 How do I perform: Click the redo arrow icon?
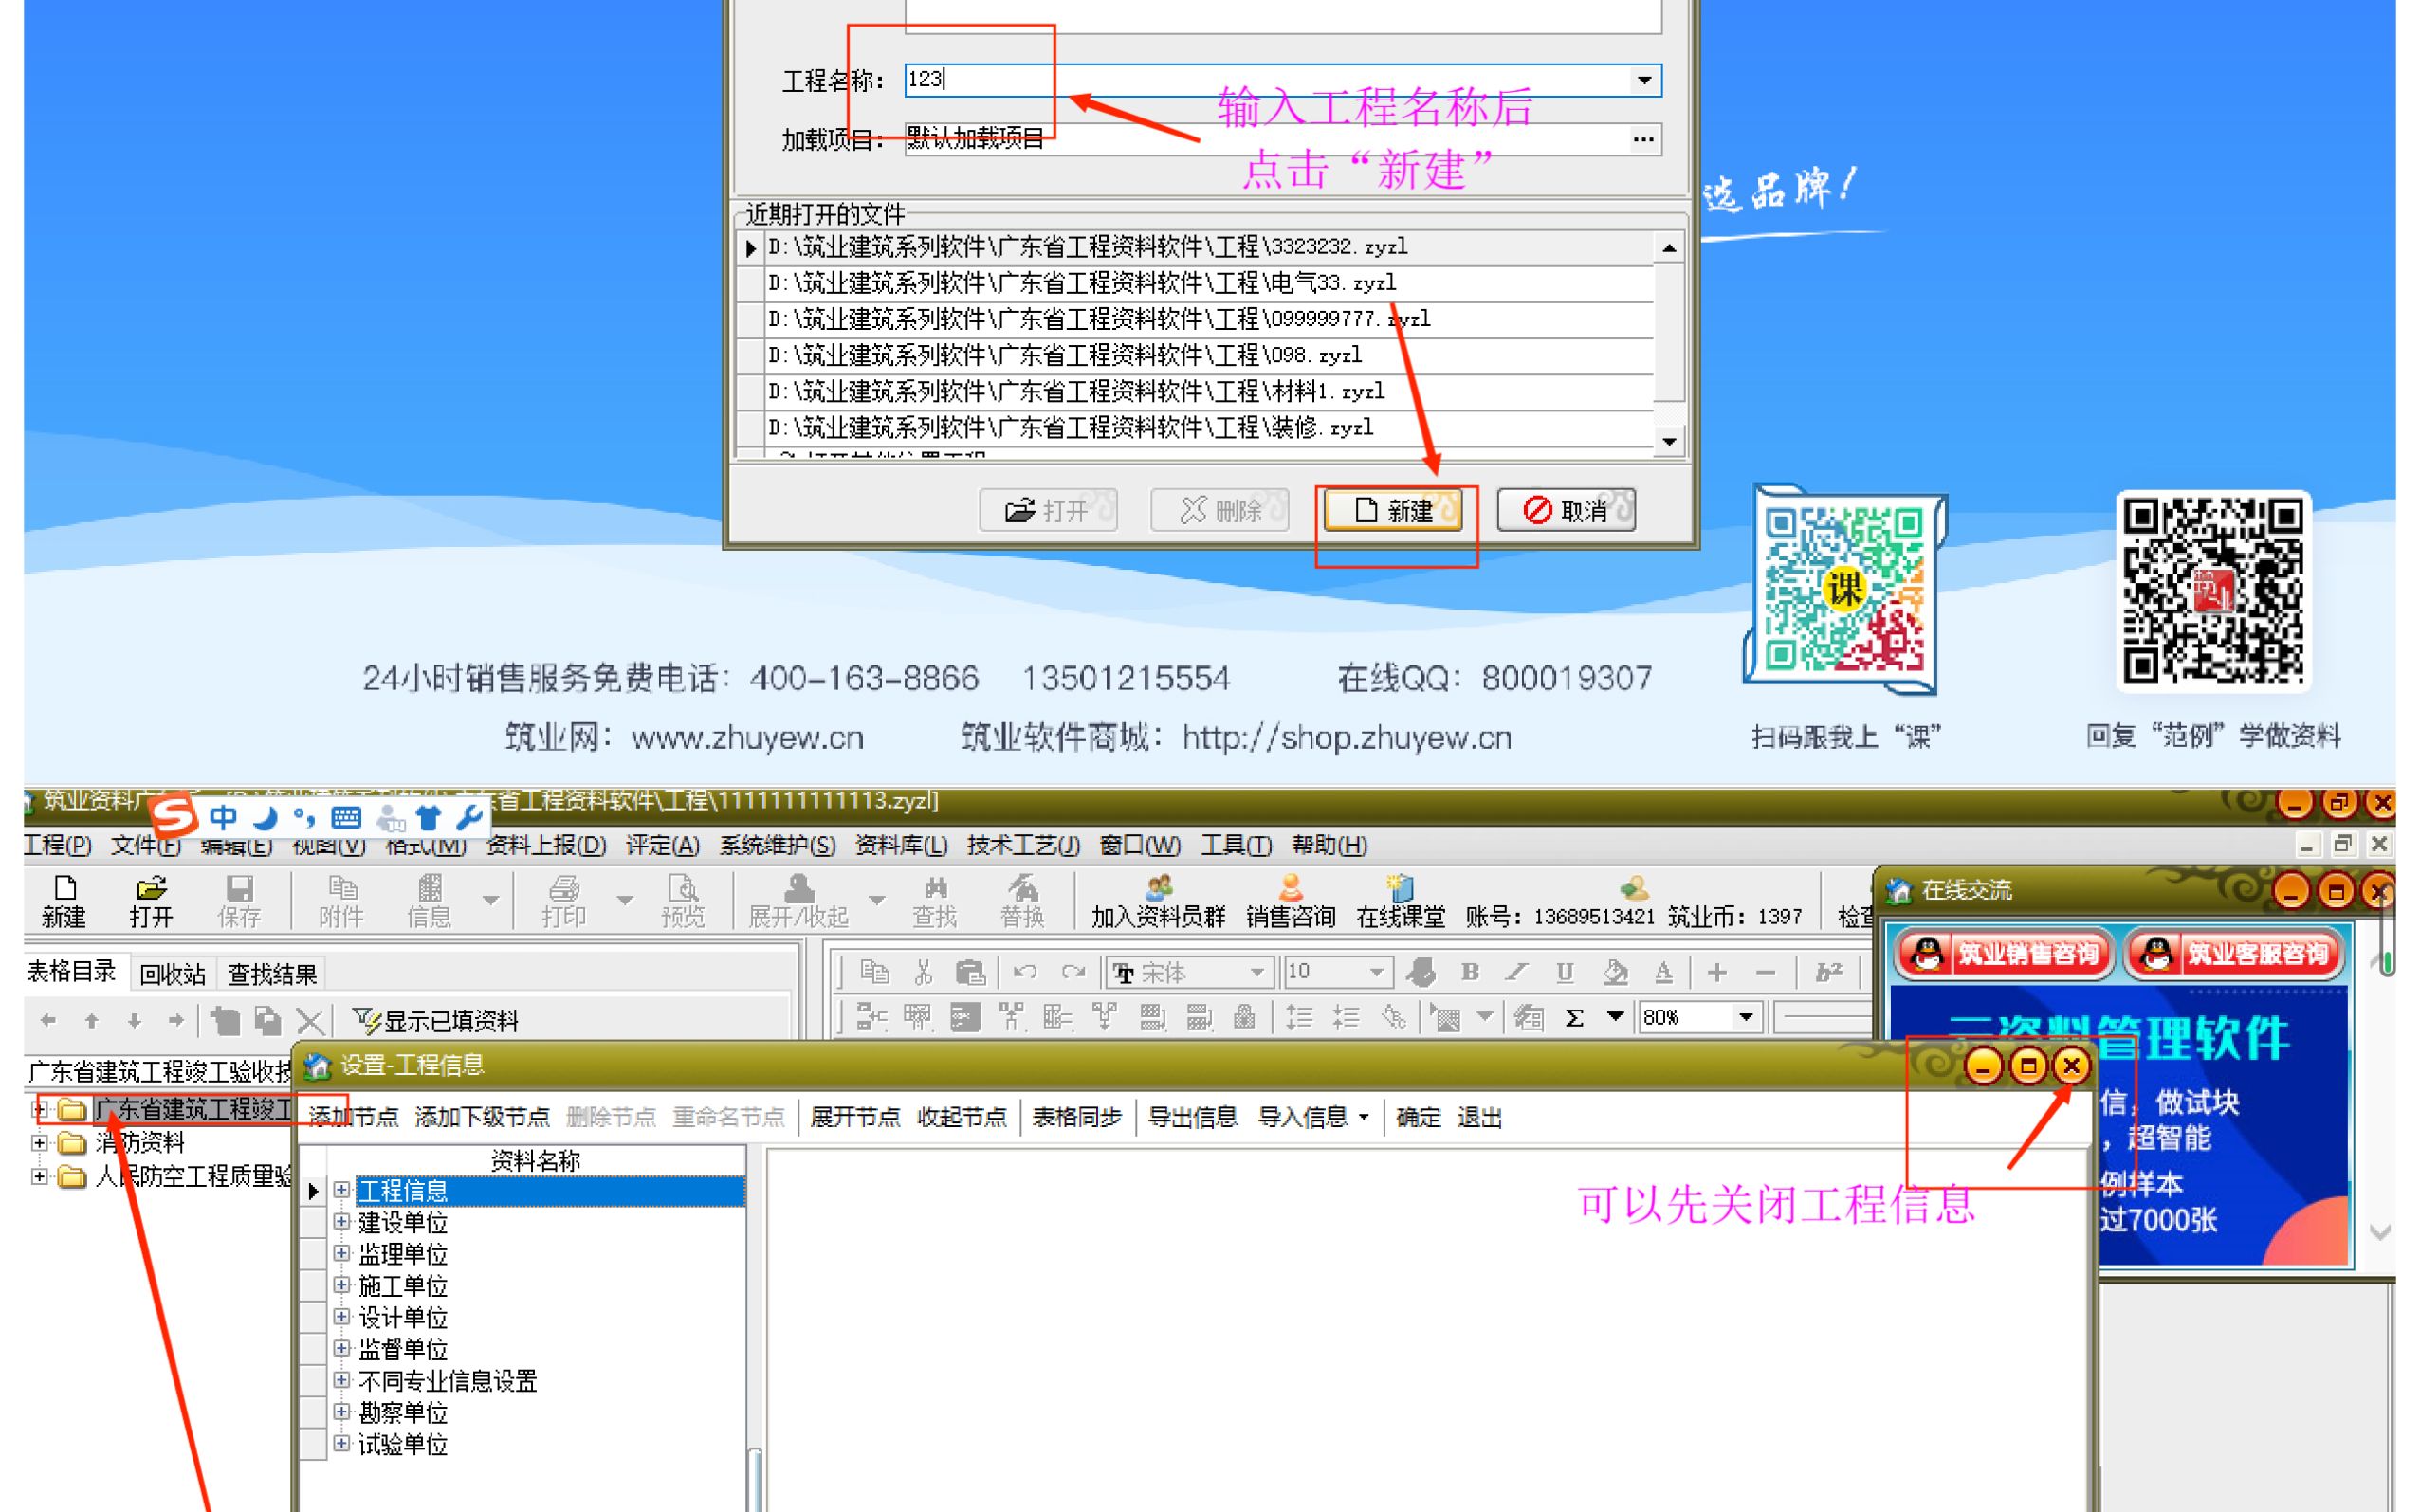[1073, 971]
